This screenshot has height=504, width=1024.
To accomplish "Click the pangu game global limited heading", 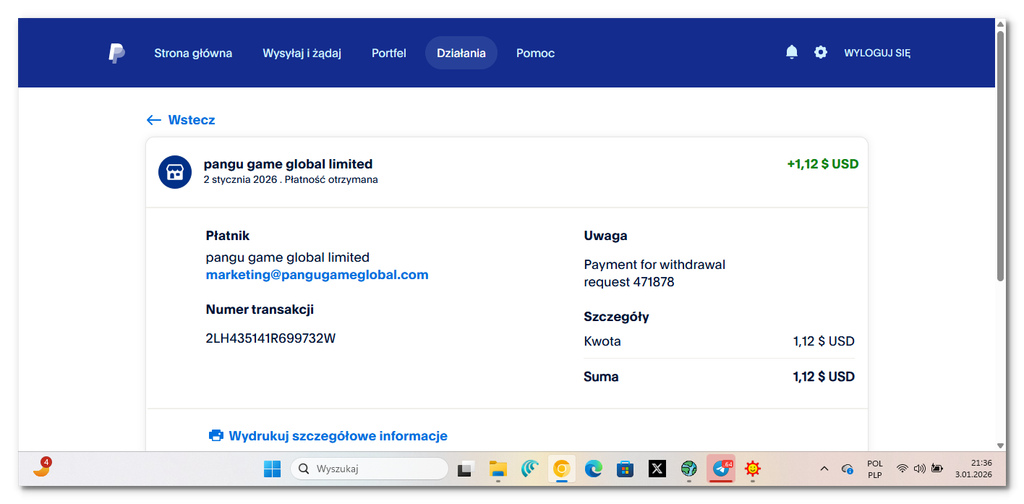I will [288, 164].
